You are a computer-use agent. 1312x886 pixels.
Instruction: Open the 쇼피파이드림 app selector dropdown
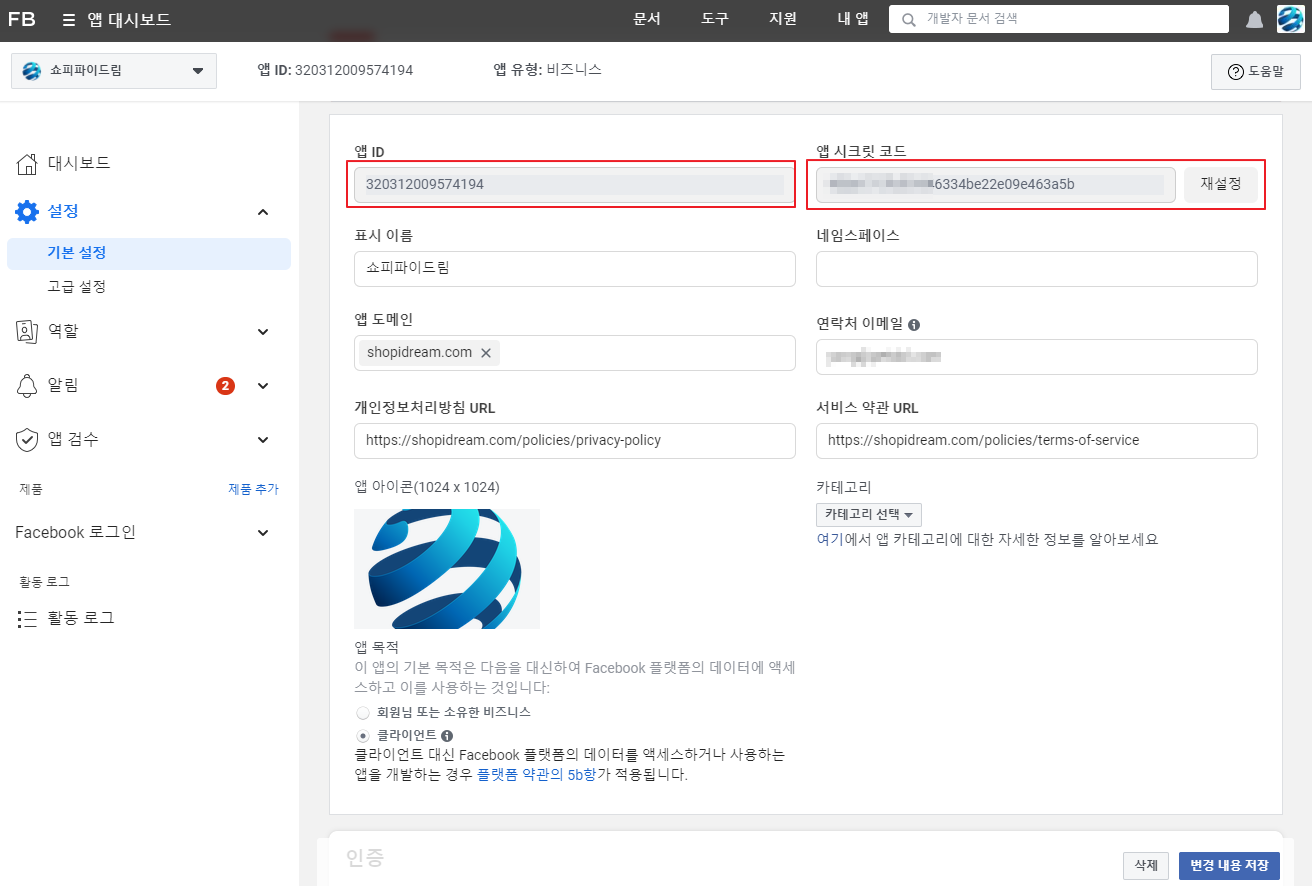tap(114, 71)
